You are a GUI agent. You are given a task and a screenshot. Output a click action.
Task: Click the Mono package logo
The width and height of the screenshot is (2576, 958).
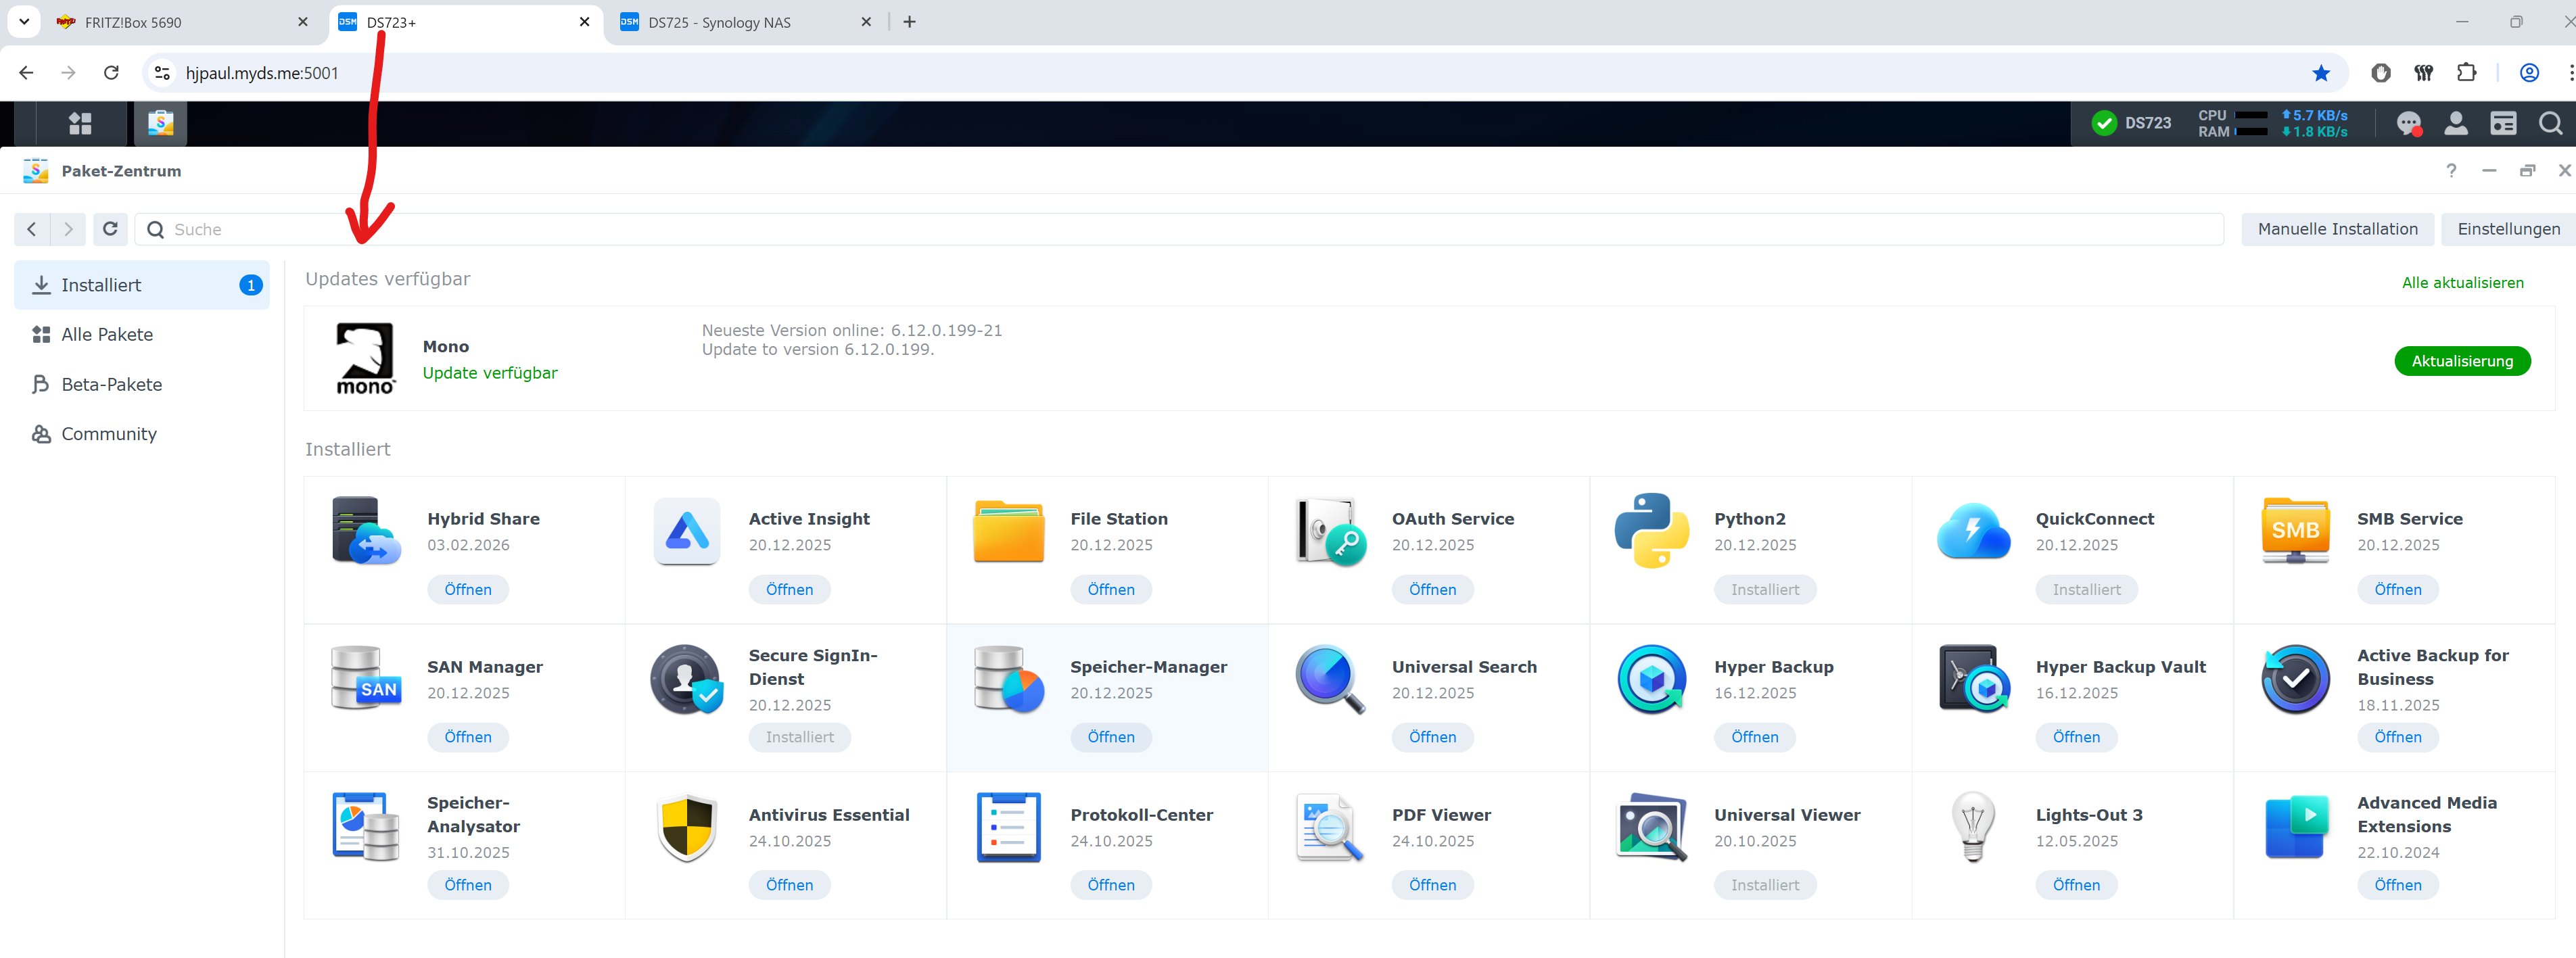pyautogui.click(x=365, y=358)
